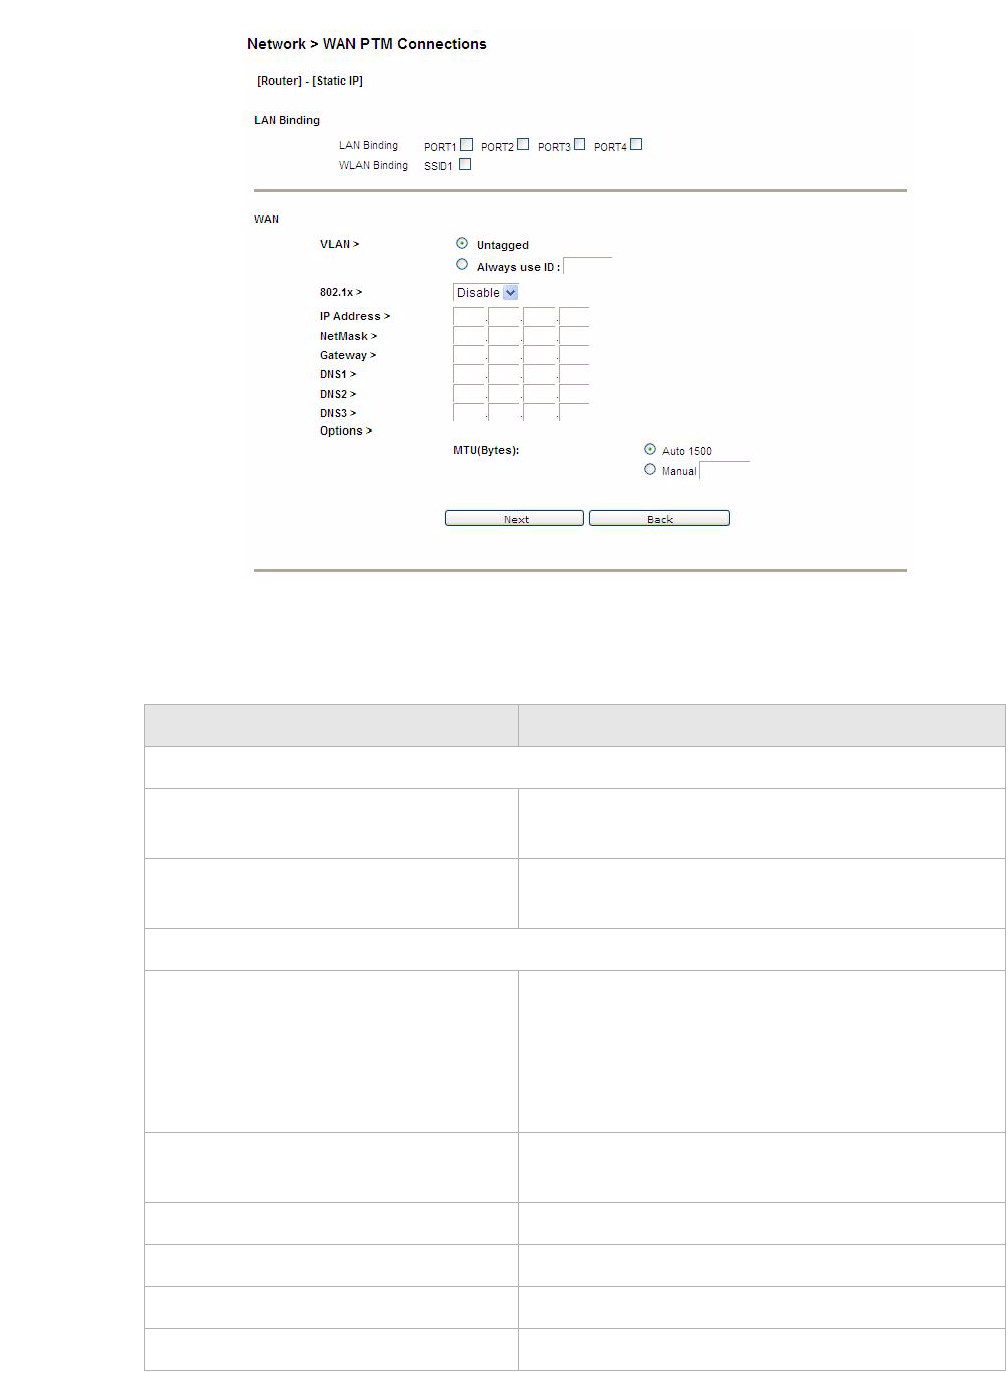This screenshot has width=1008, height=1373.
Task: Click the first DNS2 octet field
Action: click(469, 394)
